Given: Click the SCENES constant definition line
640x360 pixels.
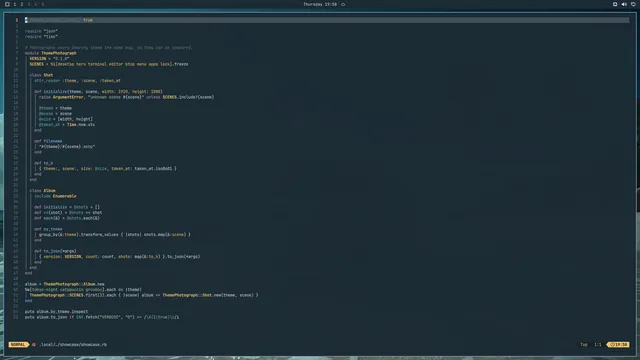Looking at the screenshot, I should (109, 64).
